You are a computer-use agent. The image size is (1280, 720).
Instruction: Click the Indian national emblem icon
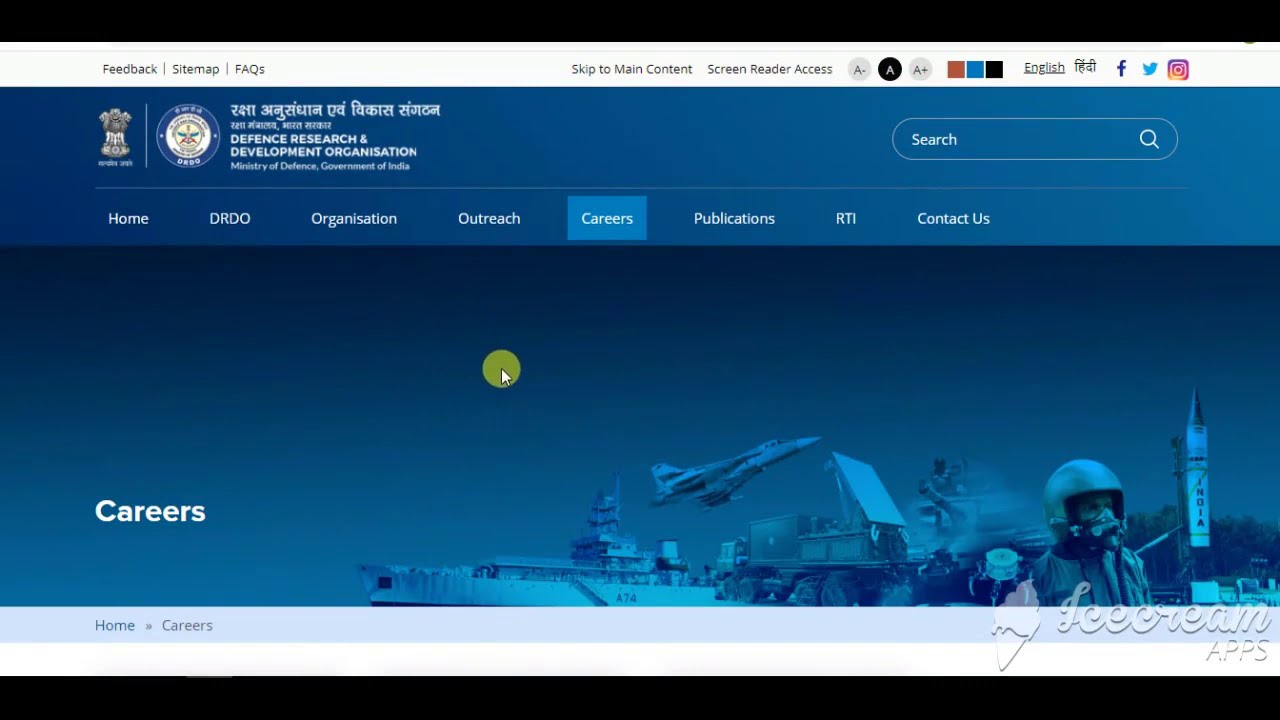point(115,137)
